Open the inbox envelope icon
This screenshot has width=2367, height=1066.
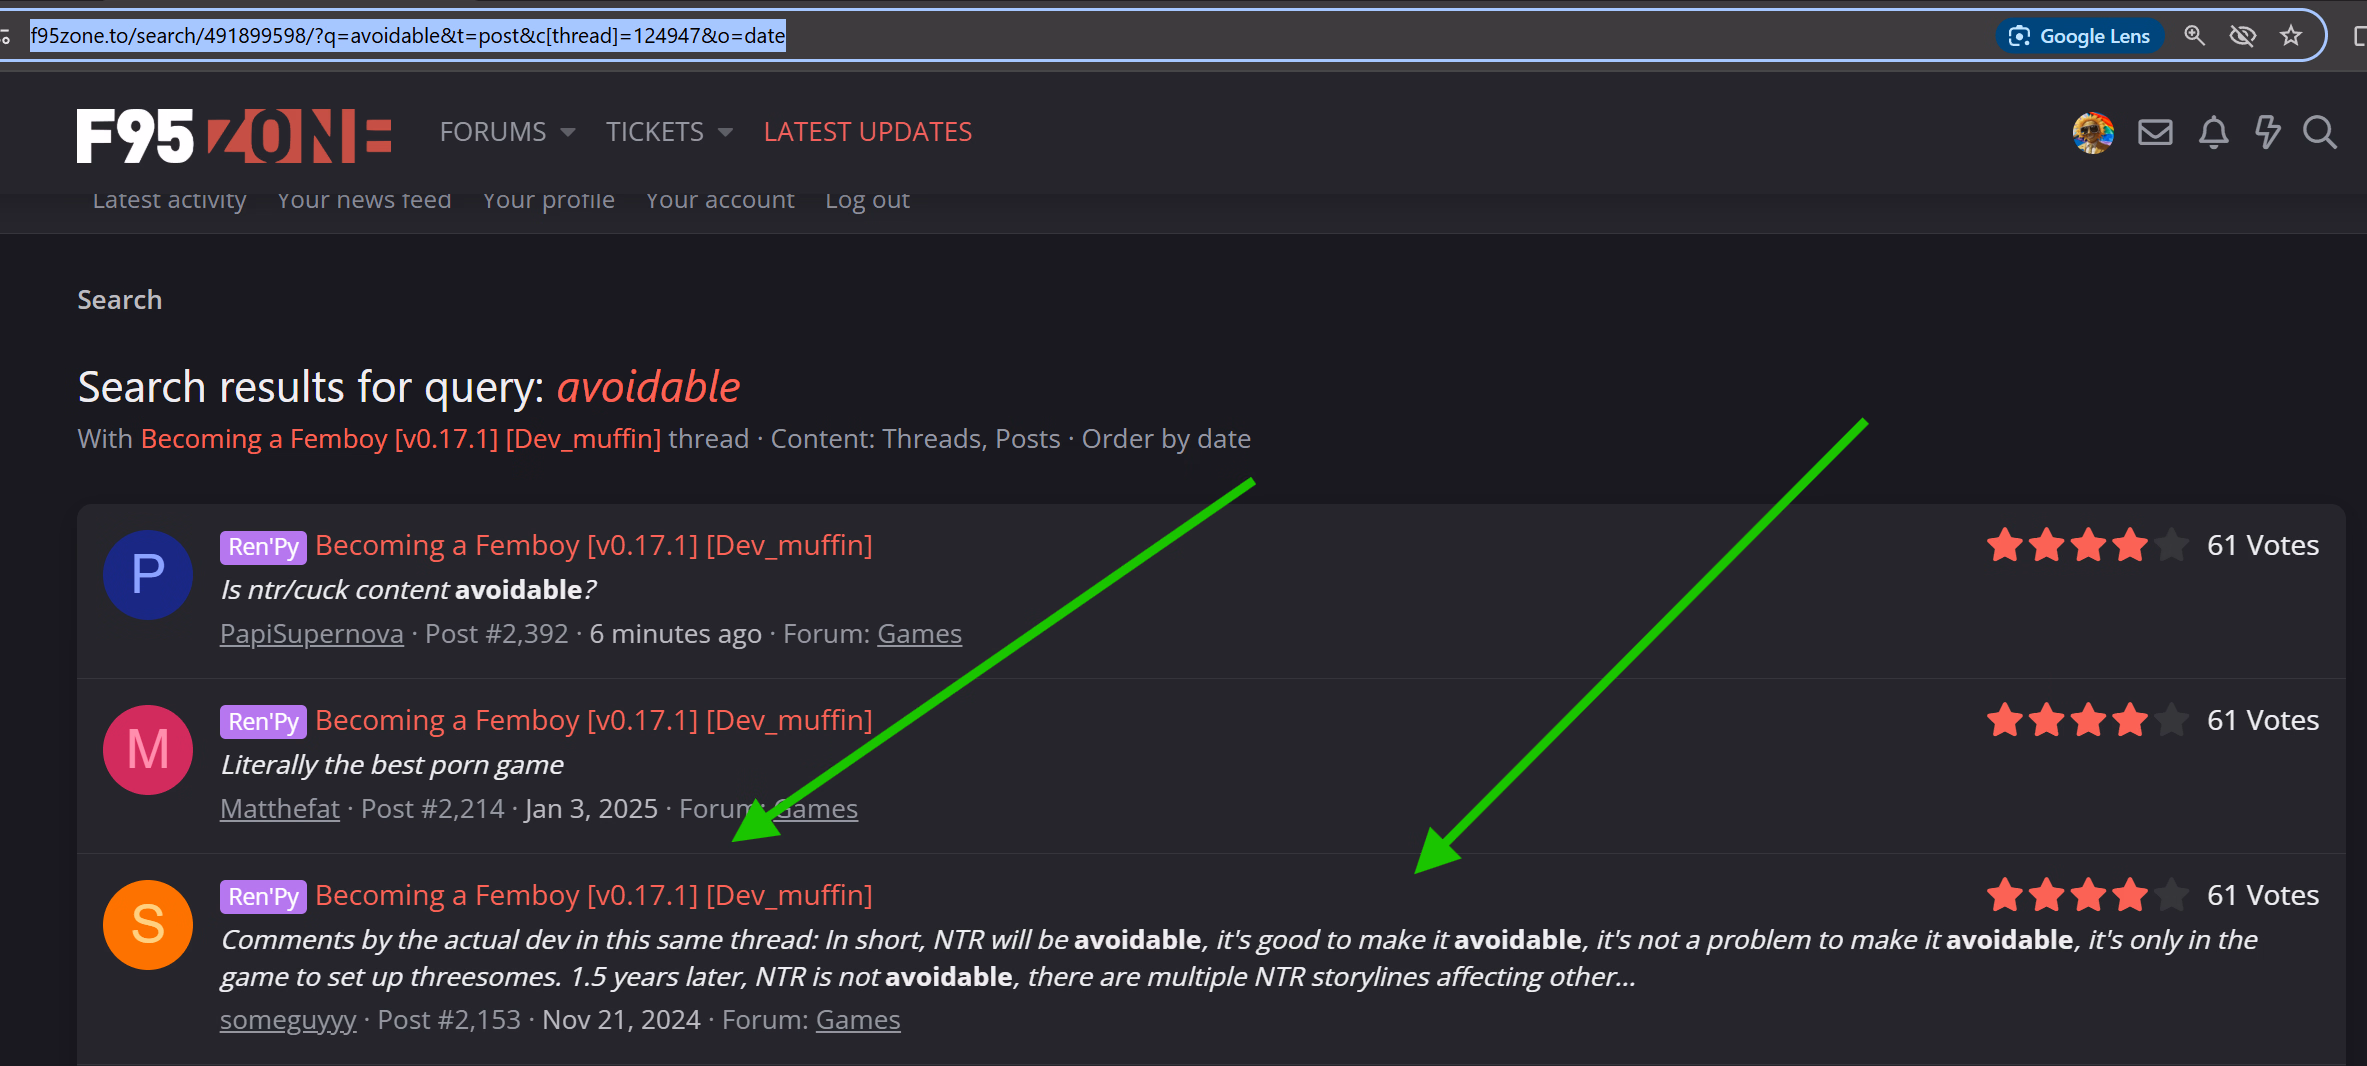tap(2155, 132)
